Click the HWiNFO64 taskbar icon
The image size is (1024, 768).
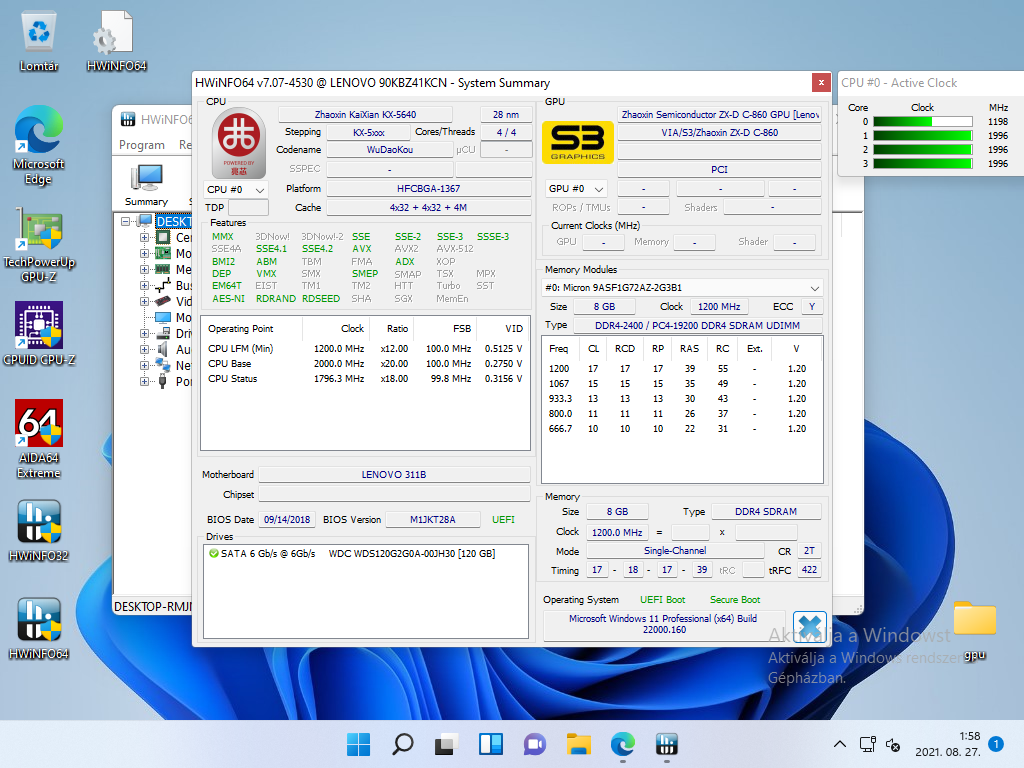[x=667, y=744]
